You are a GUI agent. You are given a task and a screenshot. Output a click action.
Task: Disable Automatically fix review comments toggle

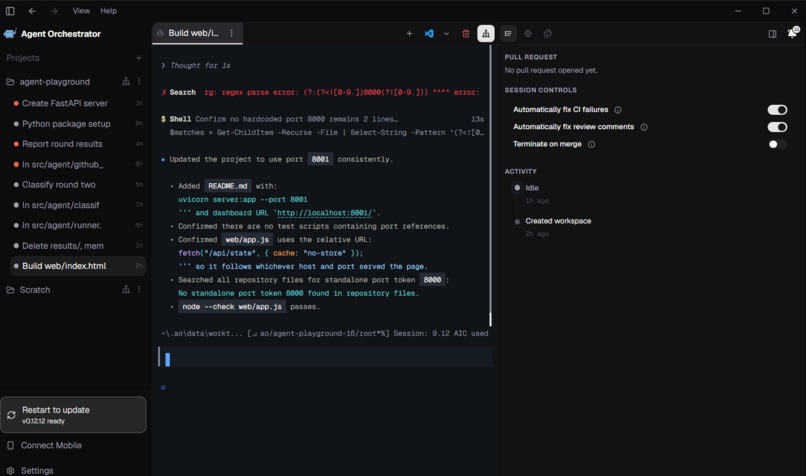(x=777, y=127)
